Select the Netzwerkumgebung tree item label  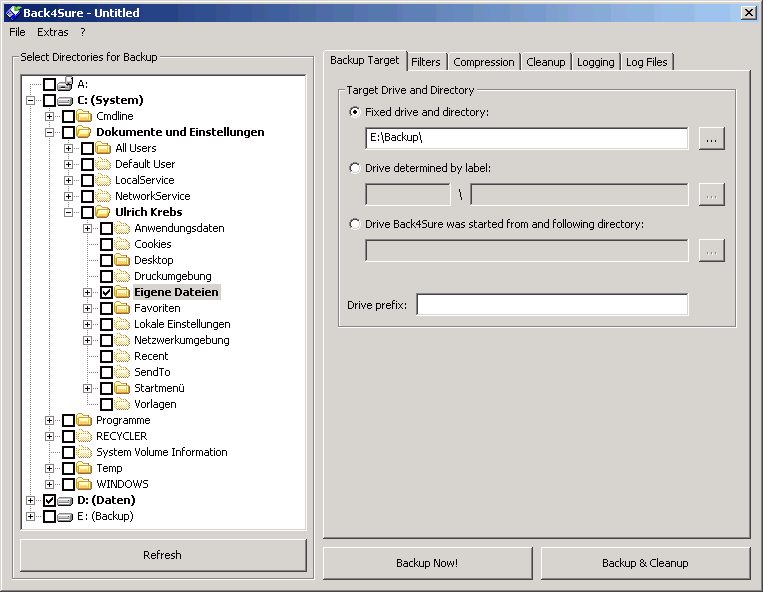pyautogui.click(x=182, y=340)
